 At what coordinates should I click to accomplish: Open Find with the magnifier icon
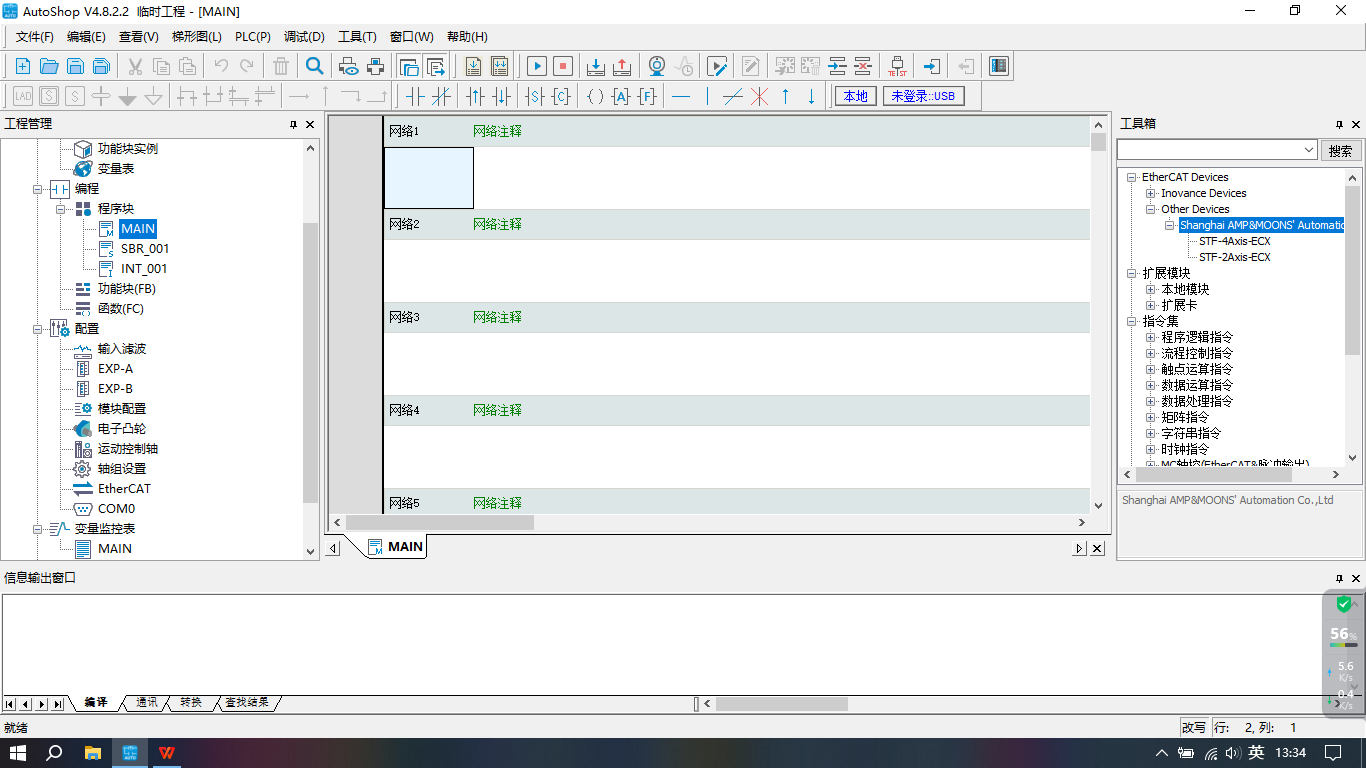point(315,66)
